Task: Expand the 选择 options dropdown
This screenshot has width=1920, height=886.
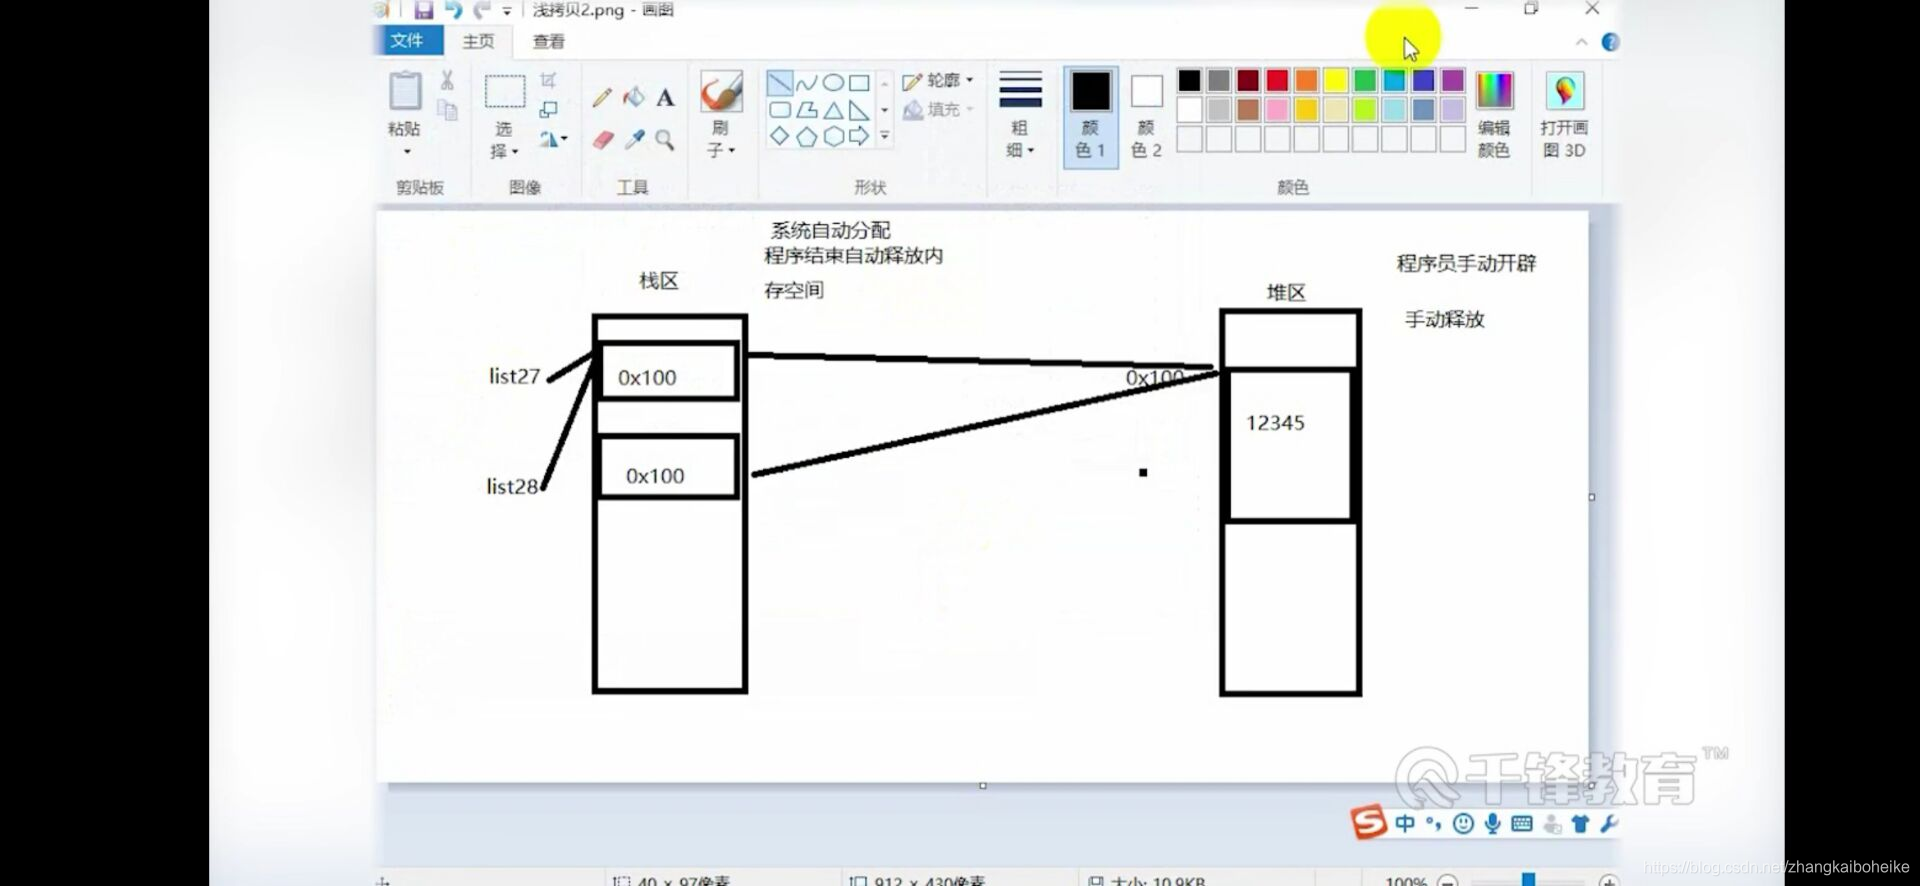Action: (x=514, y=151)
